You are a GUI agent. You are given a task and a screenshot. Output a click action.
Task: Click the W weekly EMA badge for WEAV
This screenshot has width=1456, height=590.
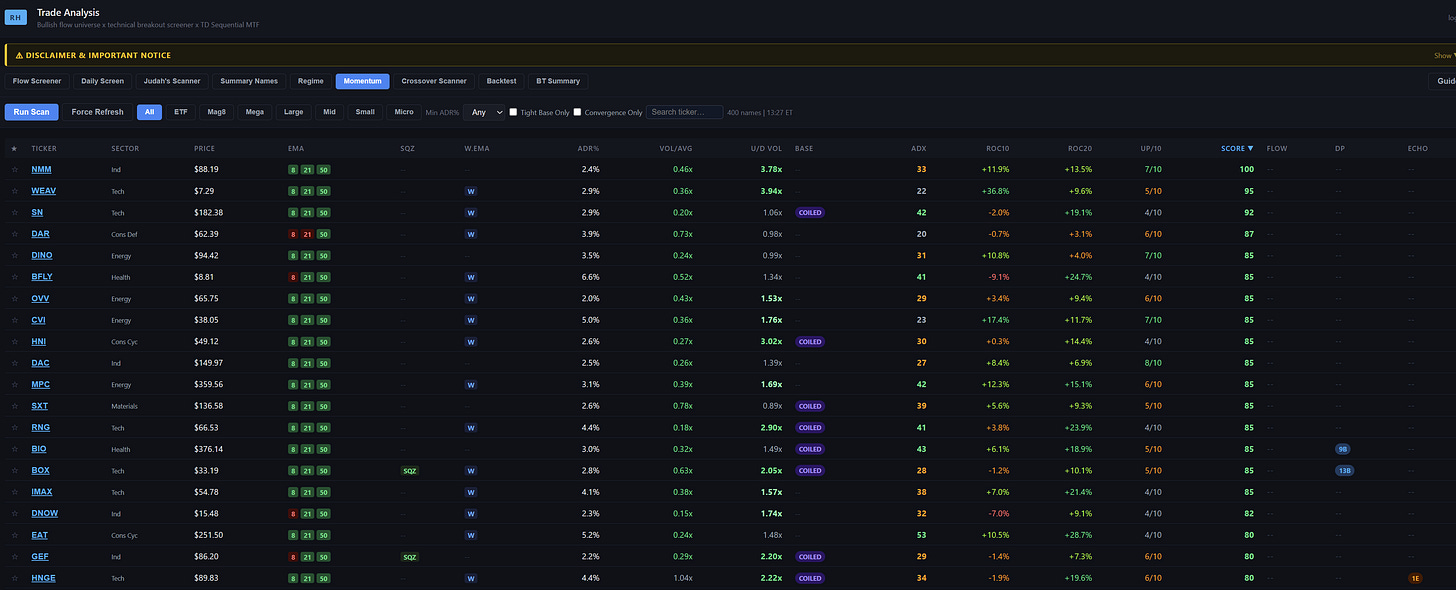(x=471, y=191)
